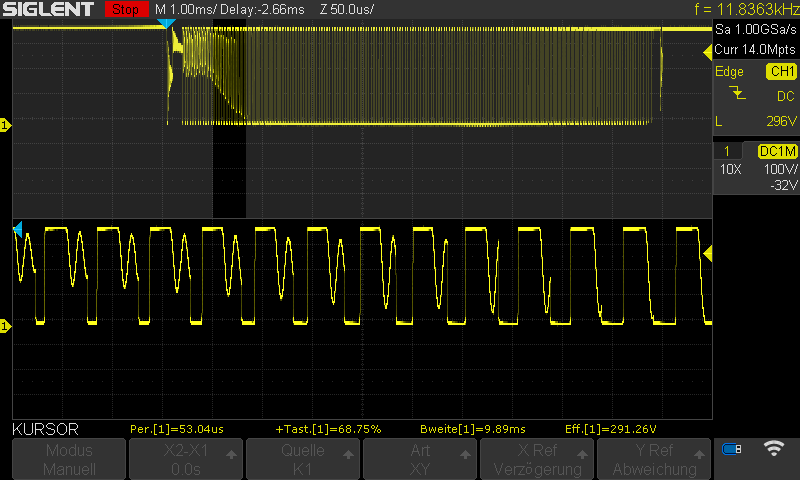Click the SIGLENT logo

point(48,9)
